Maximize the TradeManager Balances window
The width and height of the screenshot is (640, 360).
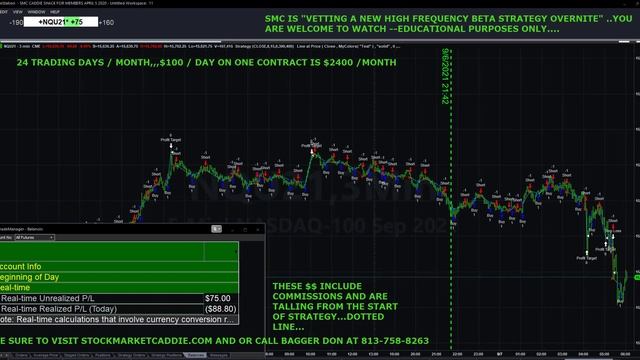click(x=245, y=230)
